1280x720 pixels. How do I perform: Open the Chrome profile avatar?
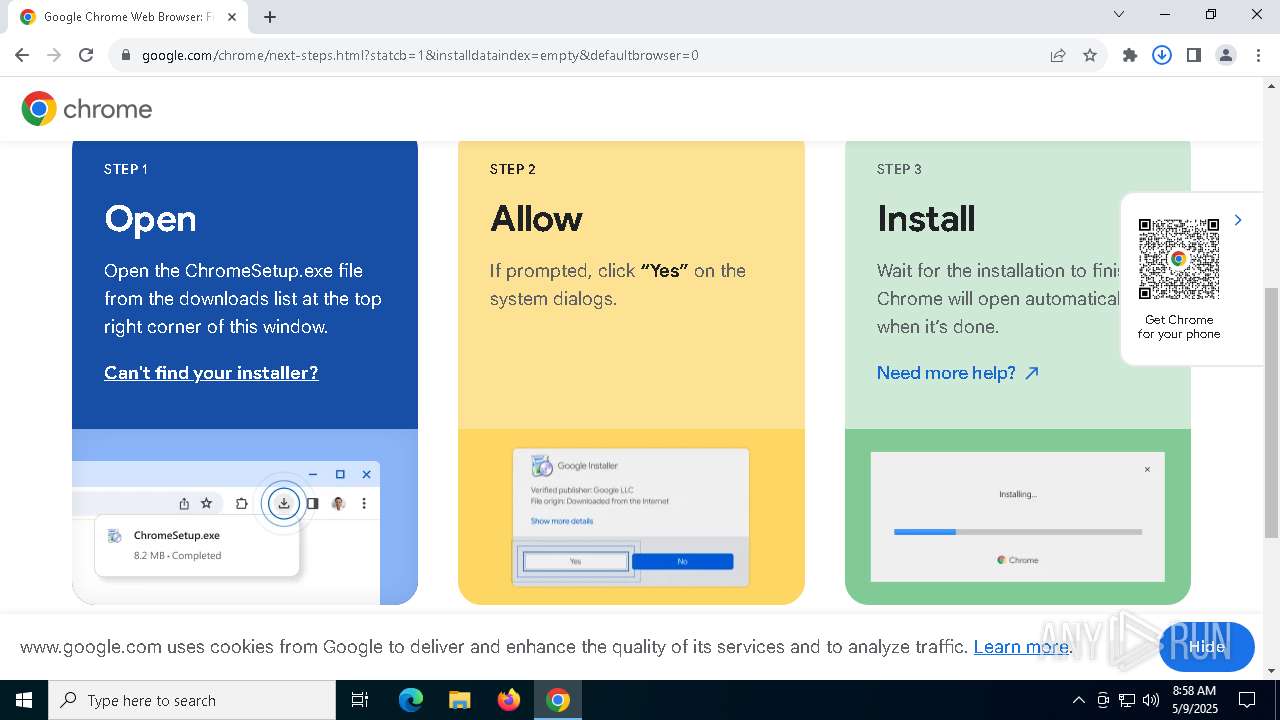click(x=1226, y=55)
